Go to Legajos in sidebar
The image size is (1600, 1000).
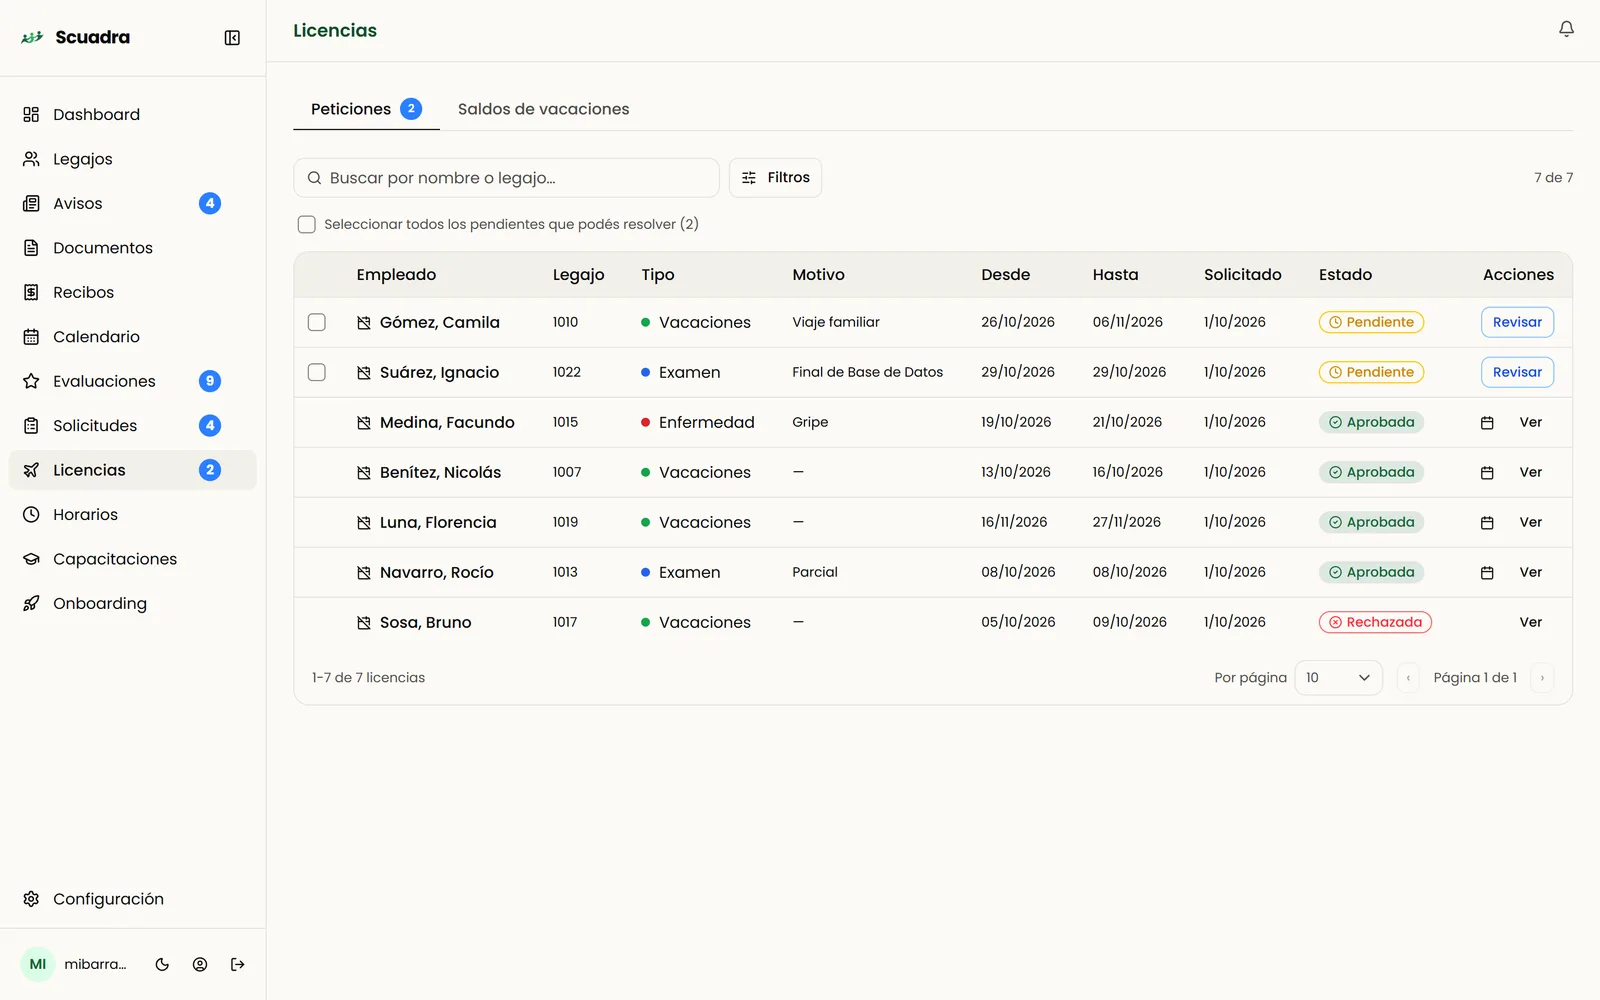point(132,159)
